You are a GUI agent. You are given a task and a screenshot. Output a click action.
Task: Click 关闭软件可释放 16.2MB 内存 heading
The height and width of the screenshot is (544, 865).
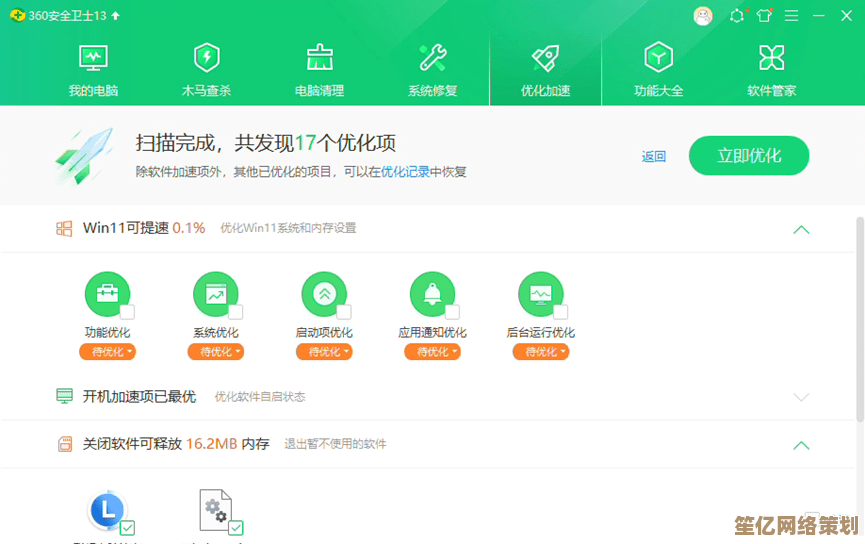click(x=176, y=444)
